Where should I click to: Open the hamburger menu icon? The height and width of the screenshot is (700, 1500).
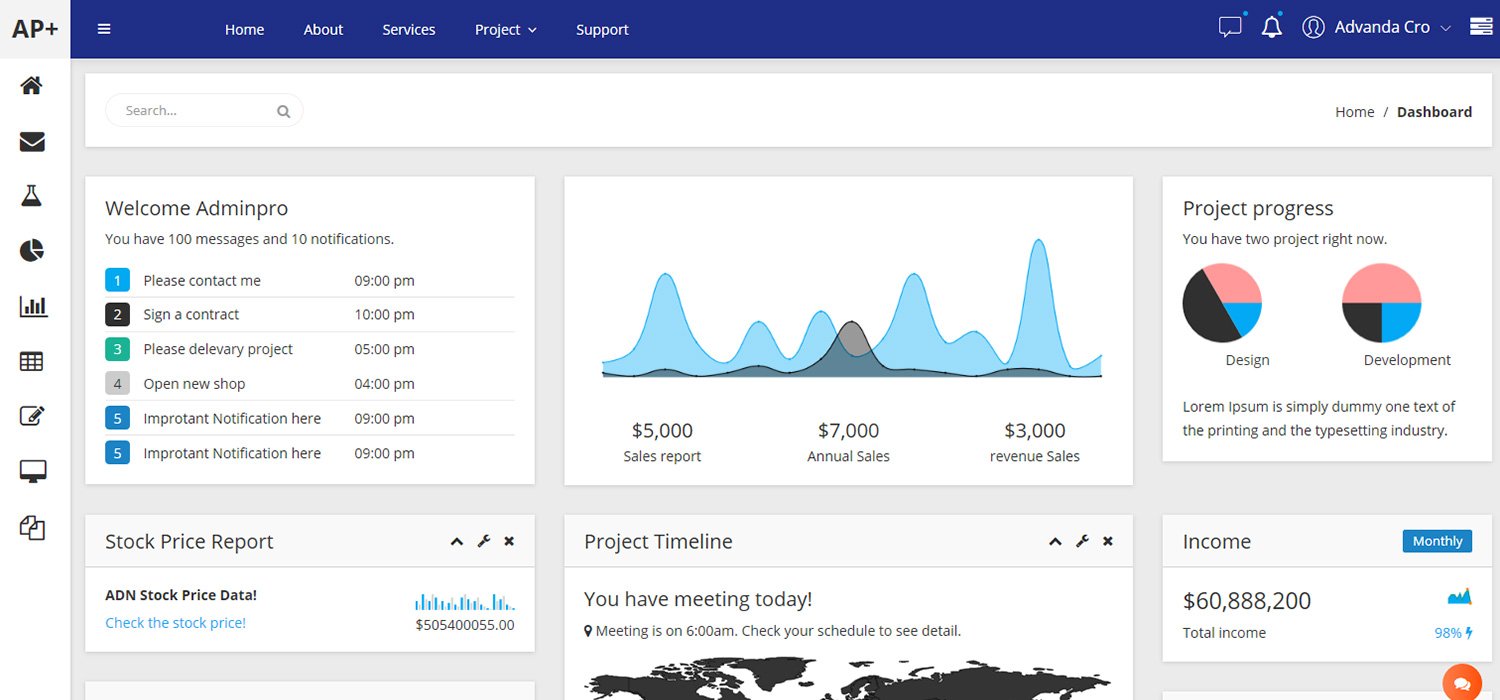(x=104, y=29)
